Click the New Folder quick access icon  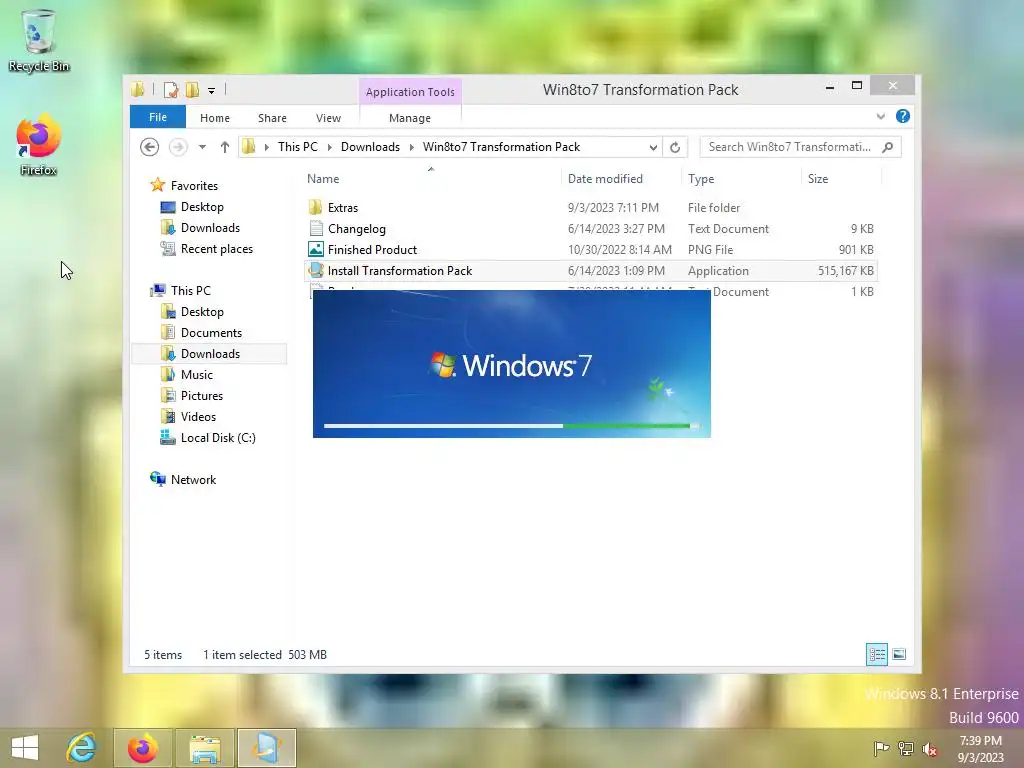192,89
